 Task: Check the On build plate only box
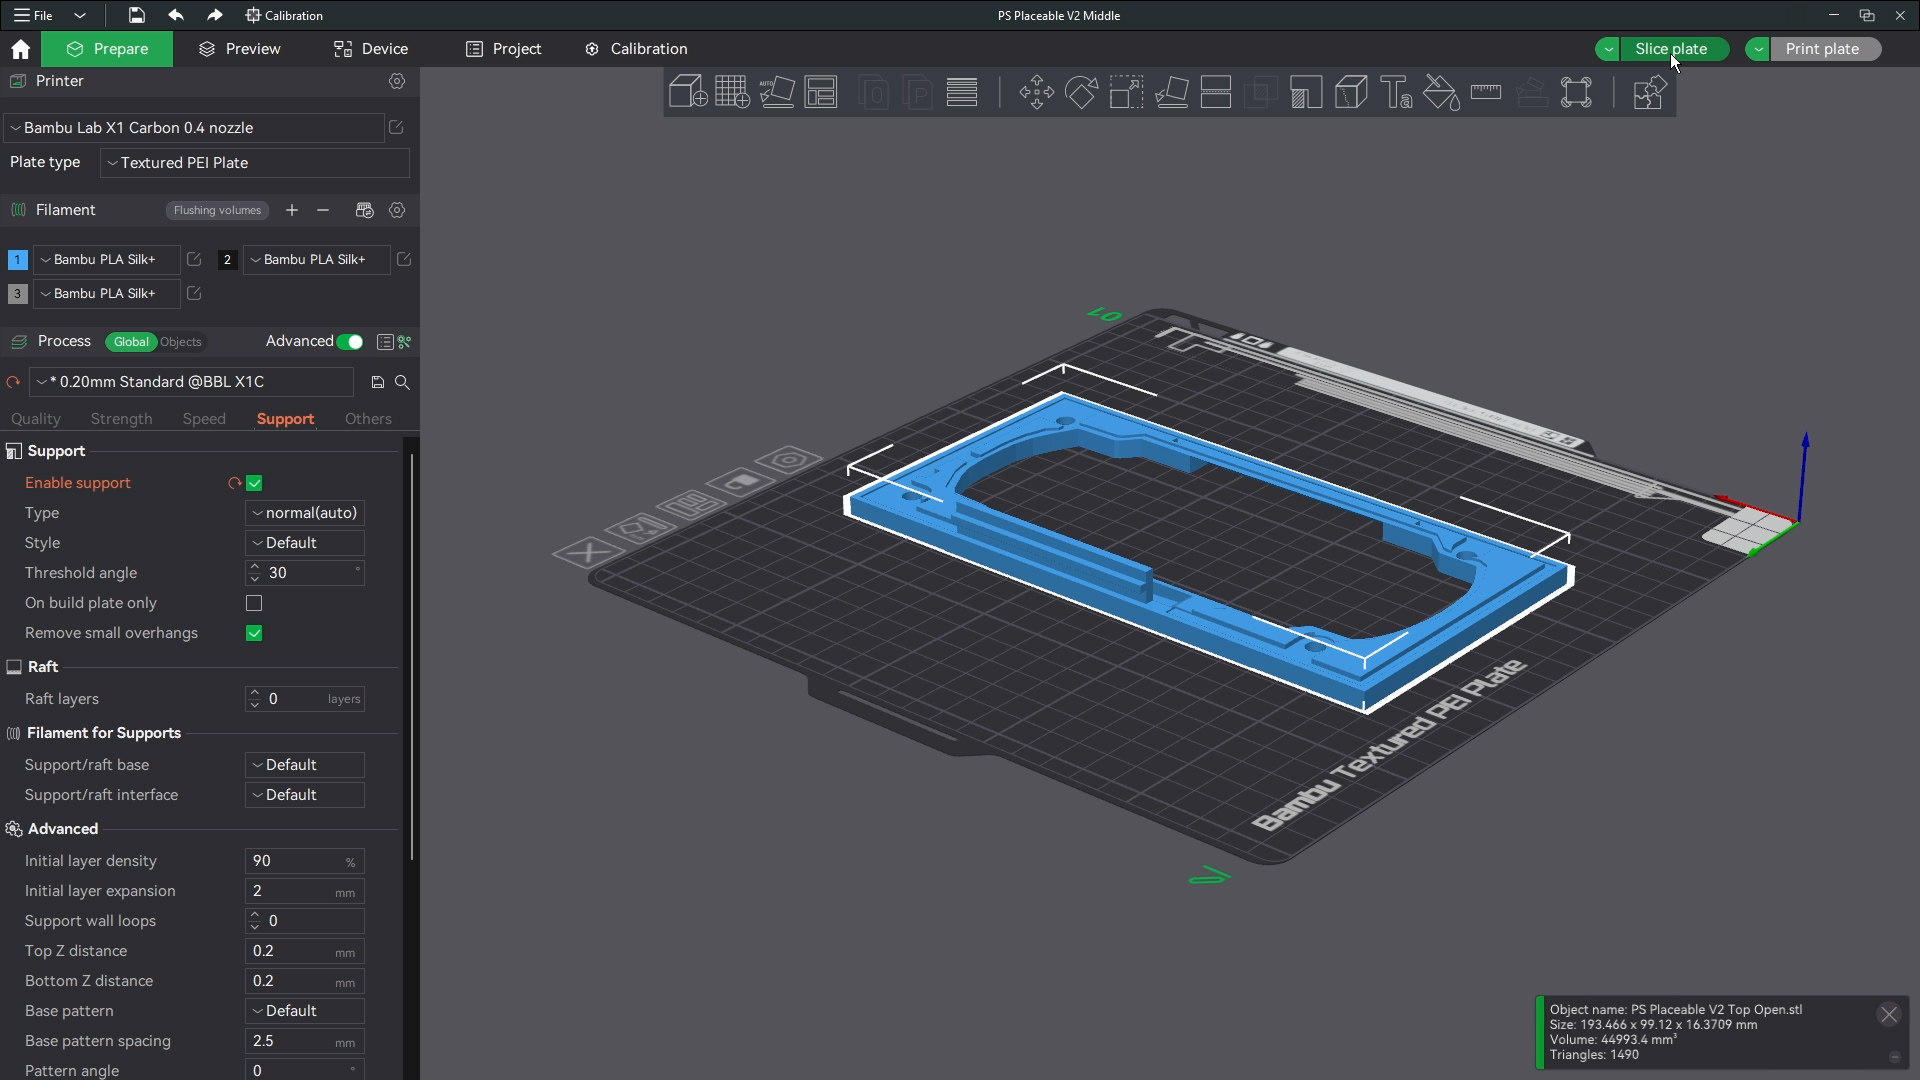click(254, 603)
